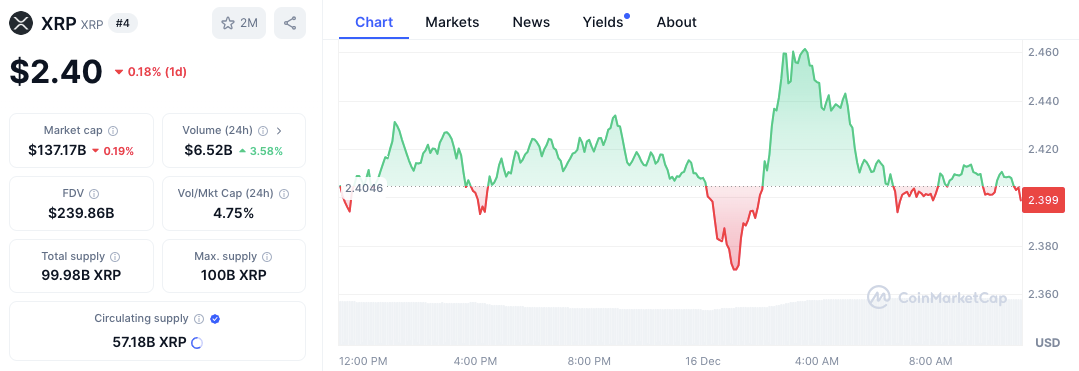The width and height of the screenshot is (1079, 371).
Task: Expand Volume (24h) chevron arrow
Action: click(279, 130)
